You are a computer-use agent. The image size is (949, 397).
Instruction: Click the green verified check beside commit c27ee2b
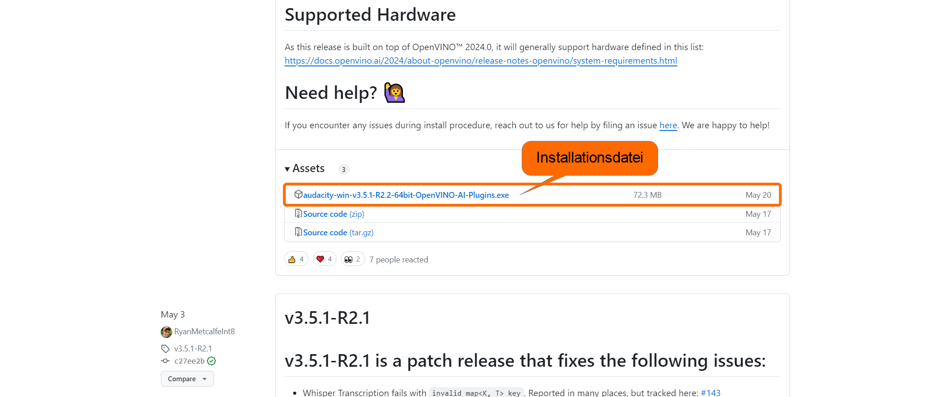[211, 361]
